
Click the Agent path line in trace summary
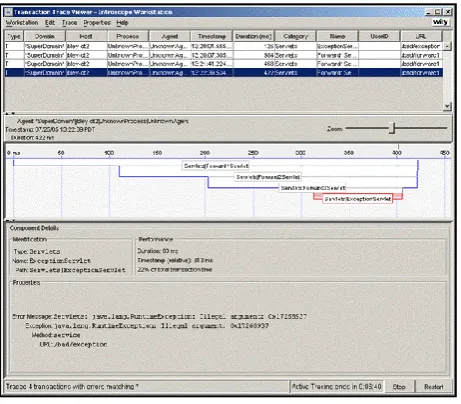click(x=103, y=121)
